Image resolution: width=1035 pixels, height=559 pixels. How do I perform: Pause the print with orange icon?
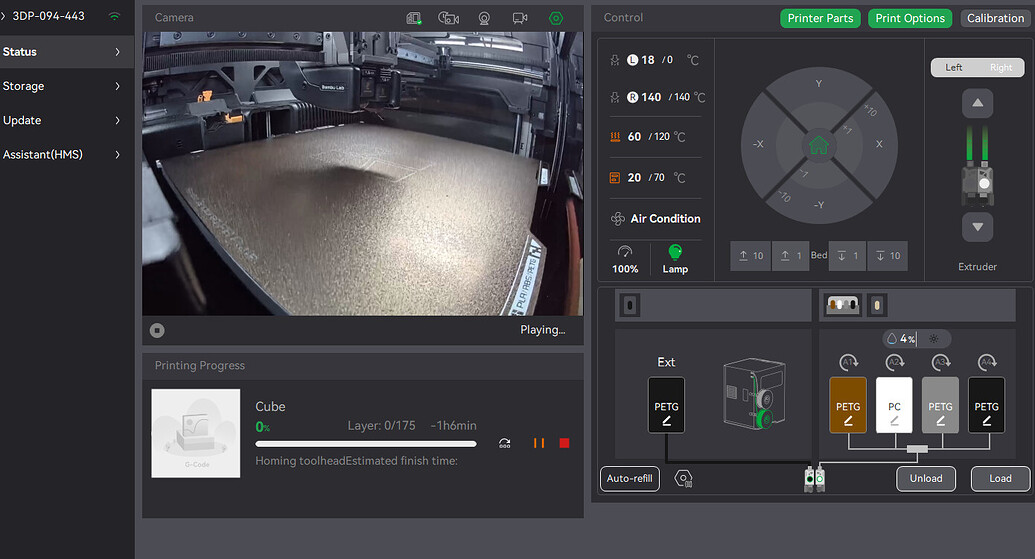coord(539,444)
